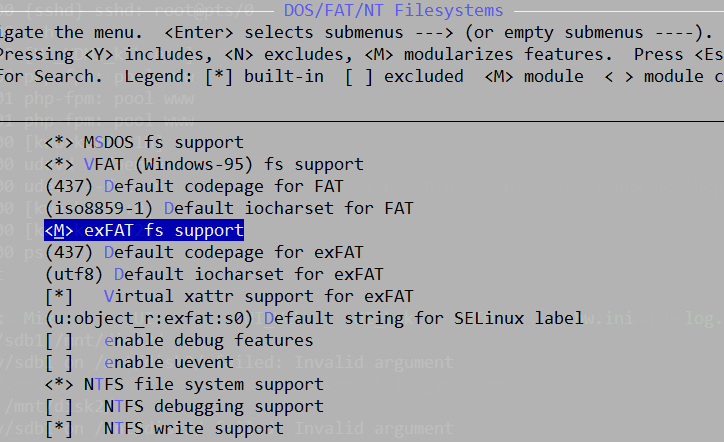This screenshot has height=442, width=724.
Task: Toggle MSDOS fs support tristate marker
Action: pos(59,142)
